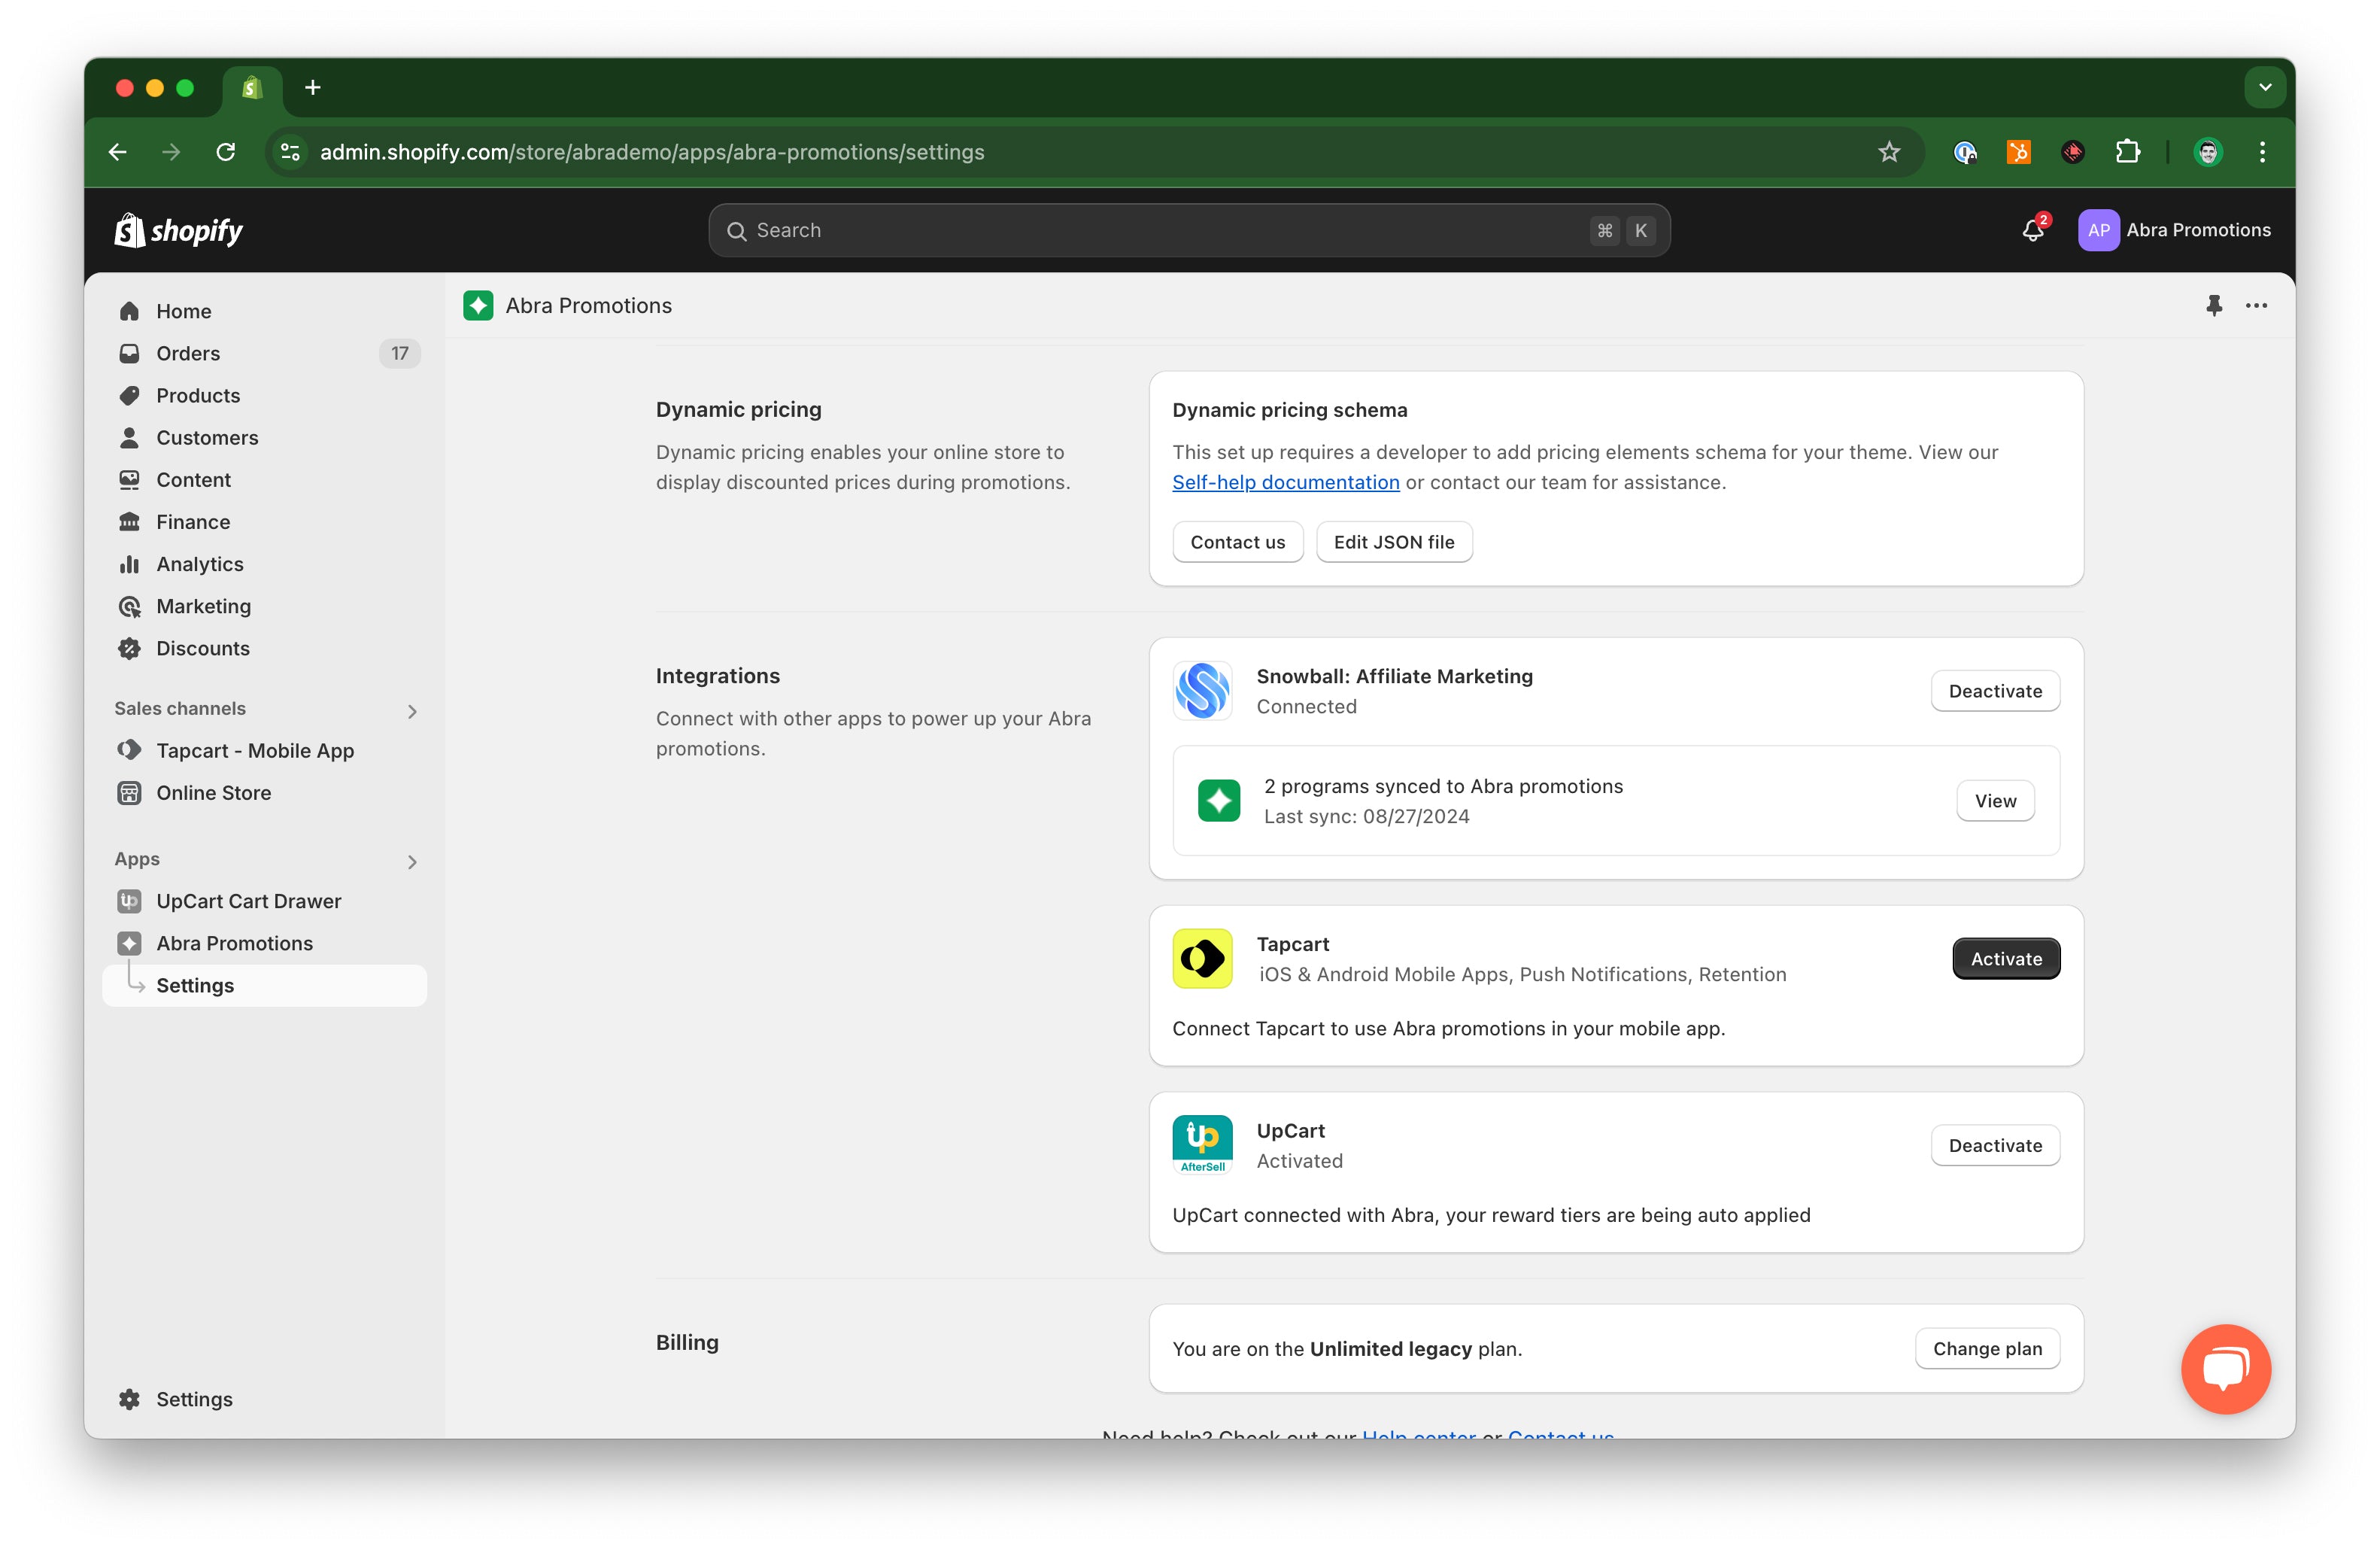Viewport: 2380px width, 1550px height.
Task: View synced Abra promotions programs
Action: [1995, 801]
